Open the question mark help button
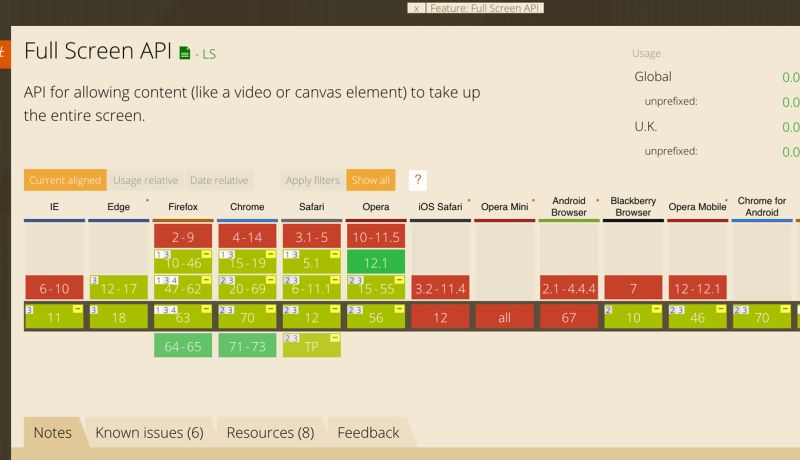800x460 pixels. 418,180
